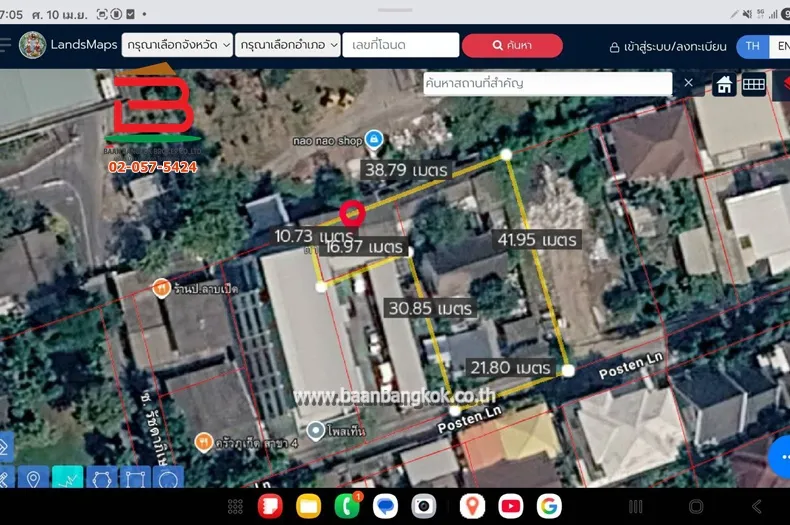Screen dimensions: 790x525
Task: Click the nao nao shop map marker
Action: (x=374, y=139)
